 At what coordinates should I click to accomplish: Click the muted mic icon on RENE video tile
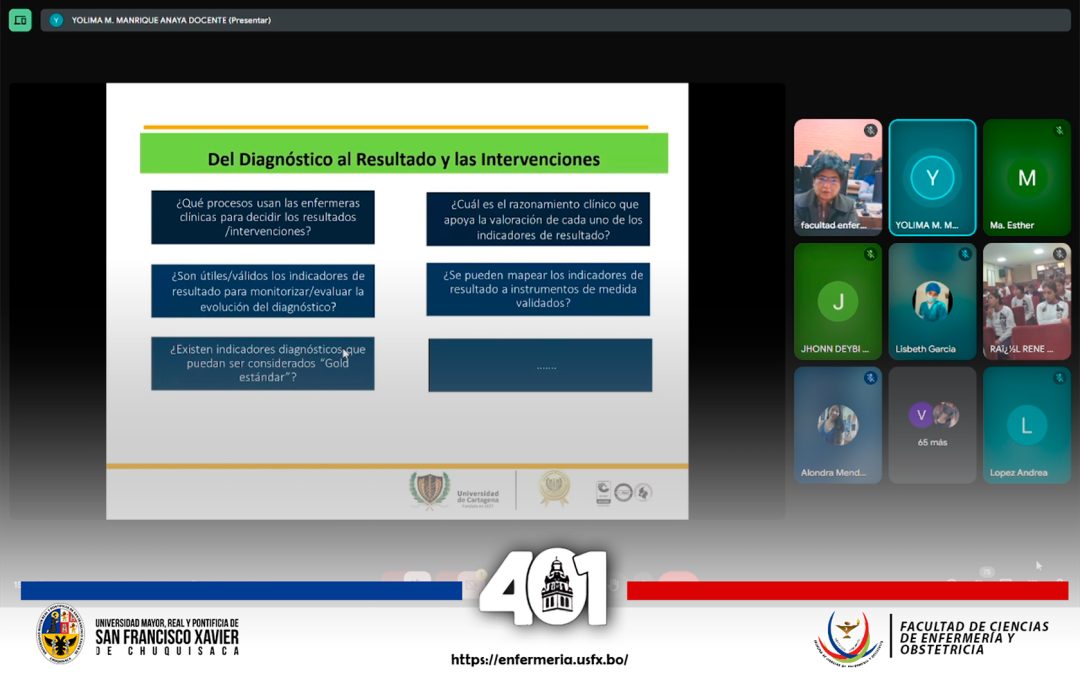[1059, 255]
